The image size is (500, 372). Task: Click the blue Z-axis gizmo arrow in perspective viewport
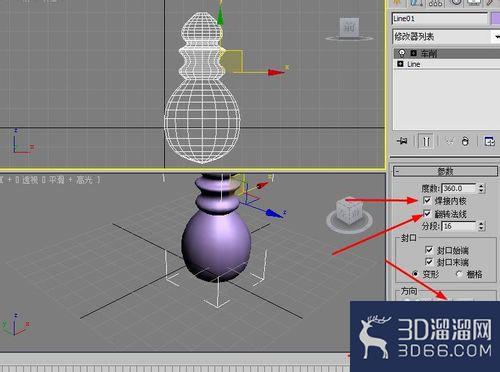(275, 213)
